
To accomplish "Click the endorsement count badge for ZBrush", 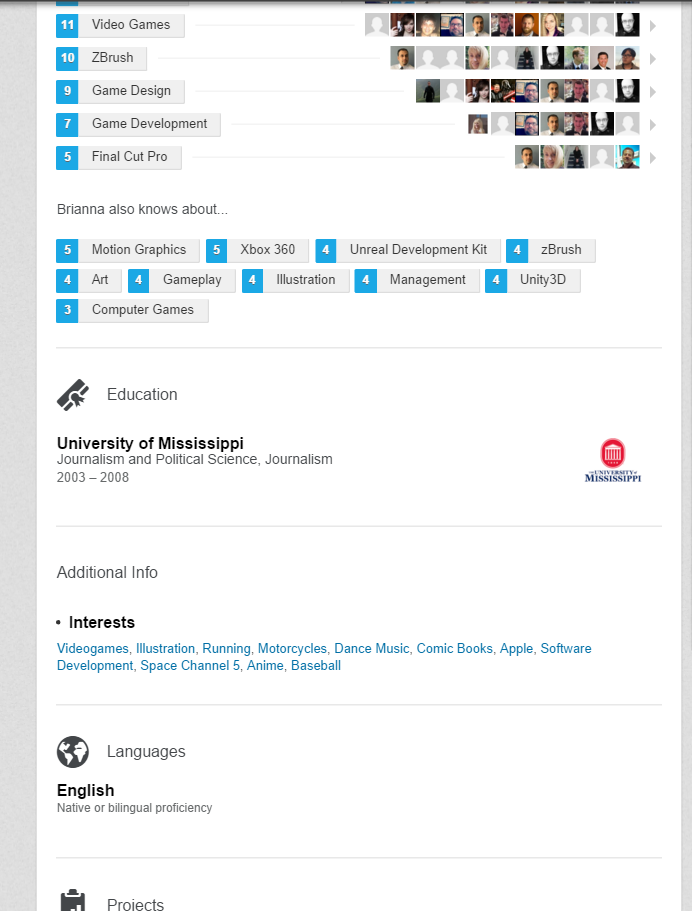I will pyautogui.click(x=67, y=58).
